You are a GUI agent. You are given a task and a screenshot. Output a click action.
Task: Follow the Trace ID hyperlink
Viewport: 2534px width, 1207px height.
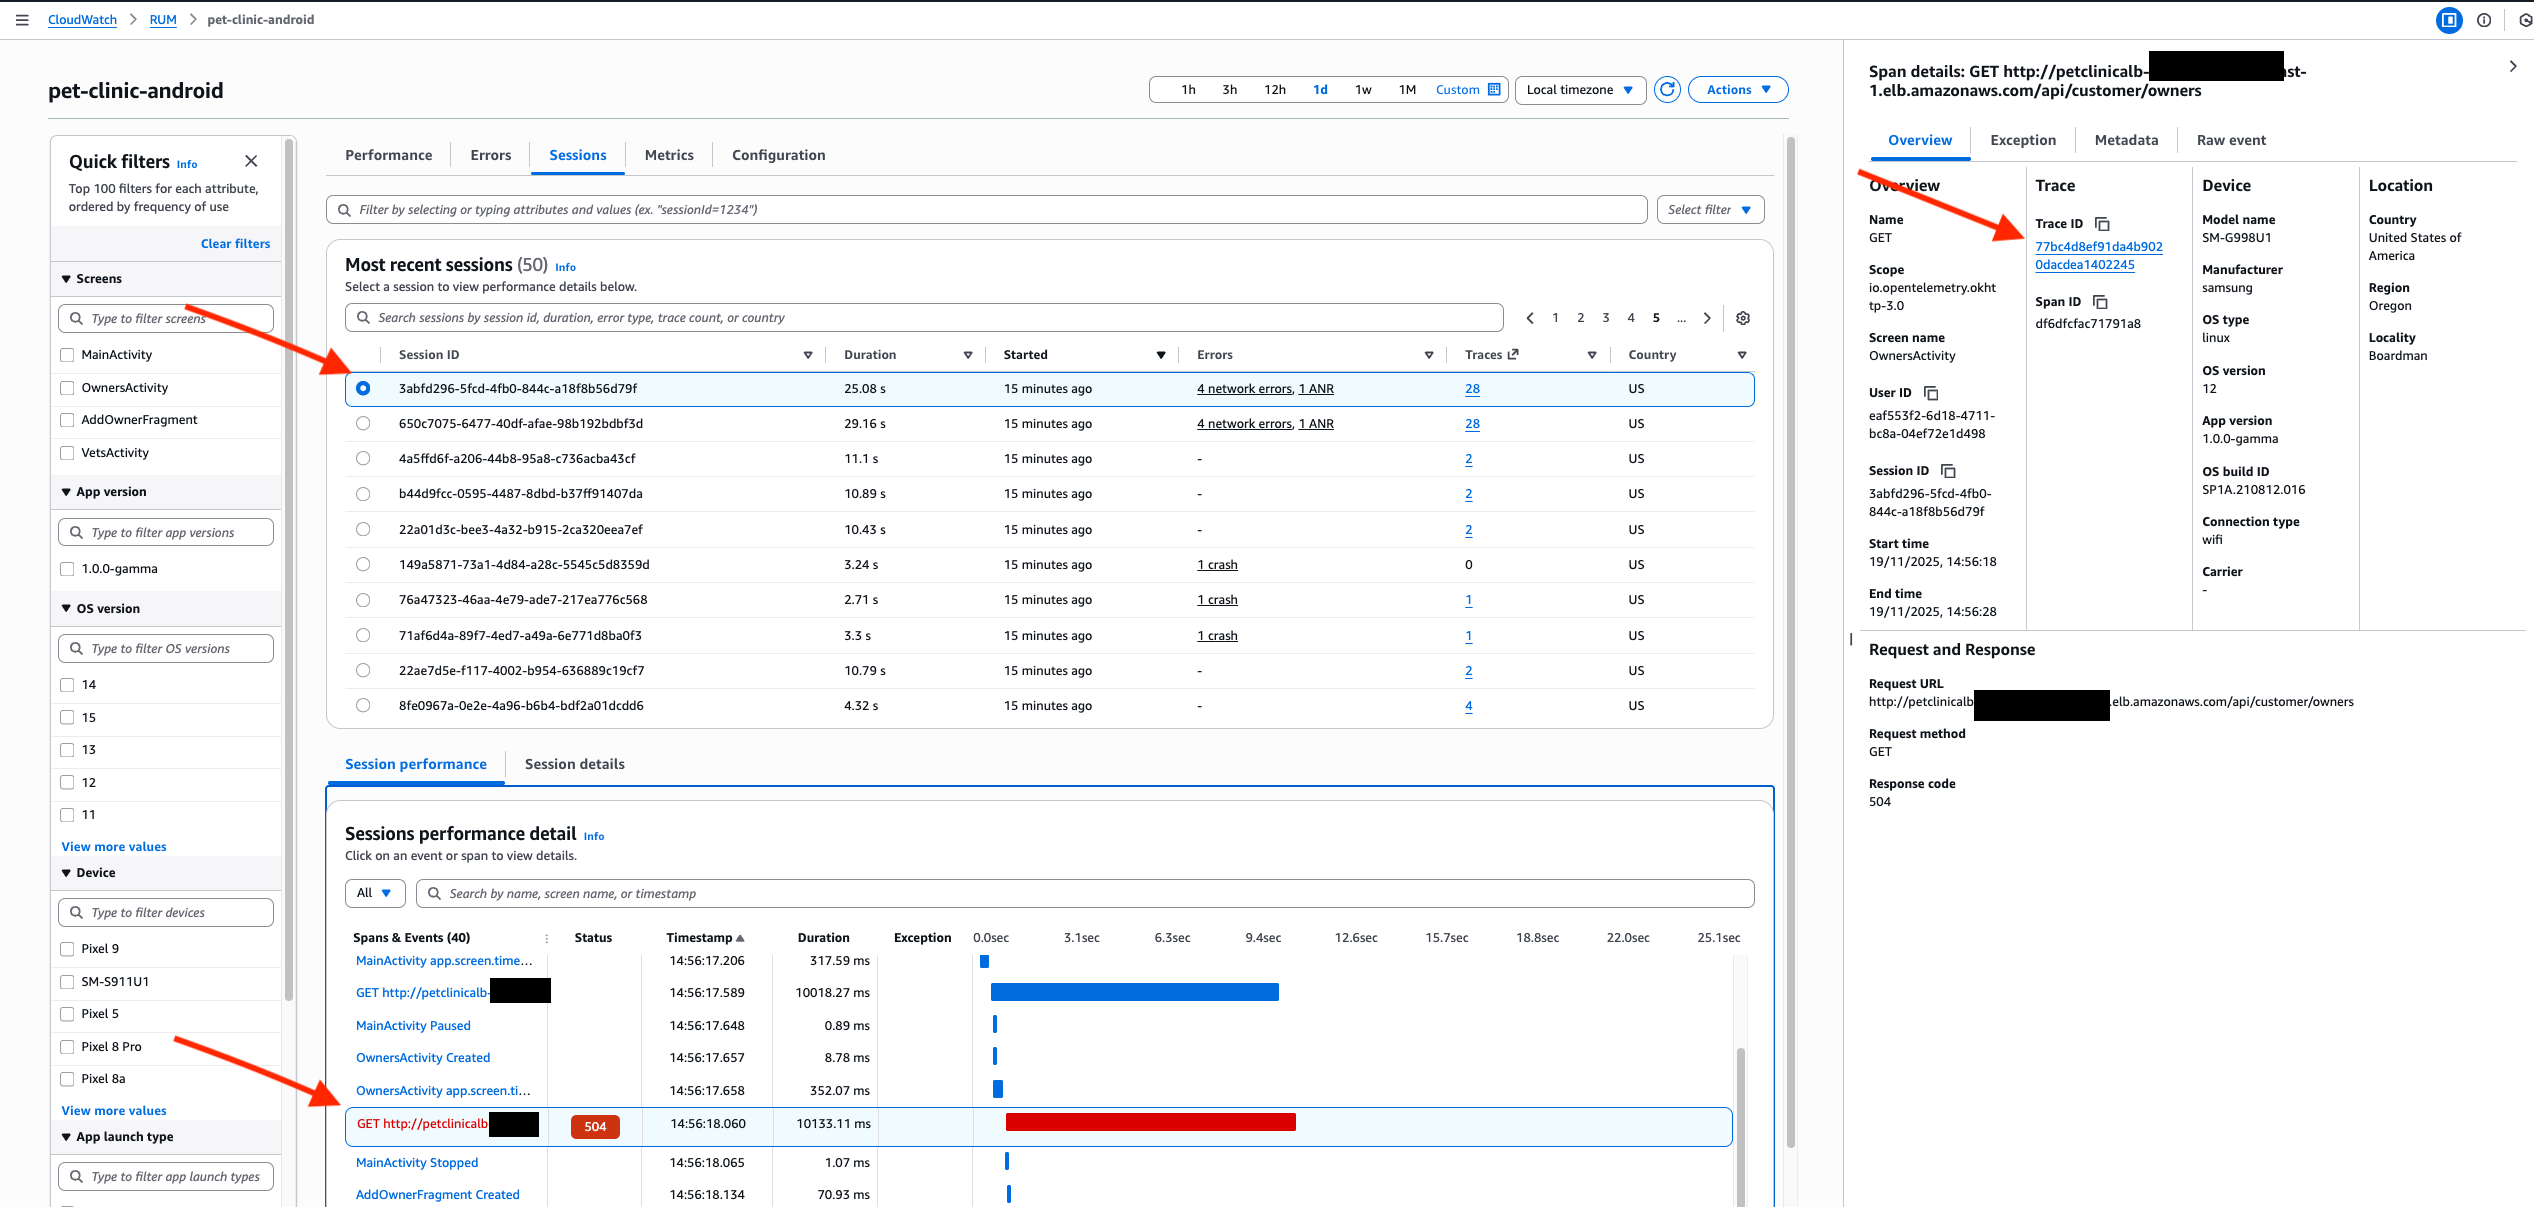tap(2097, 246)
